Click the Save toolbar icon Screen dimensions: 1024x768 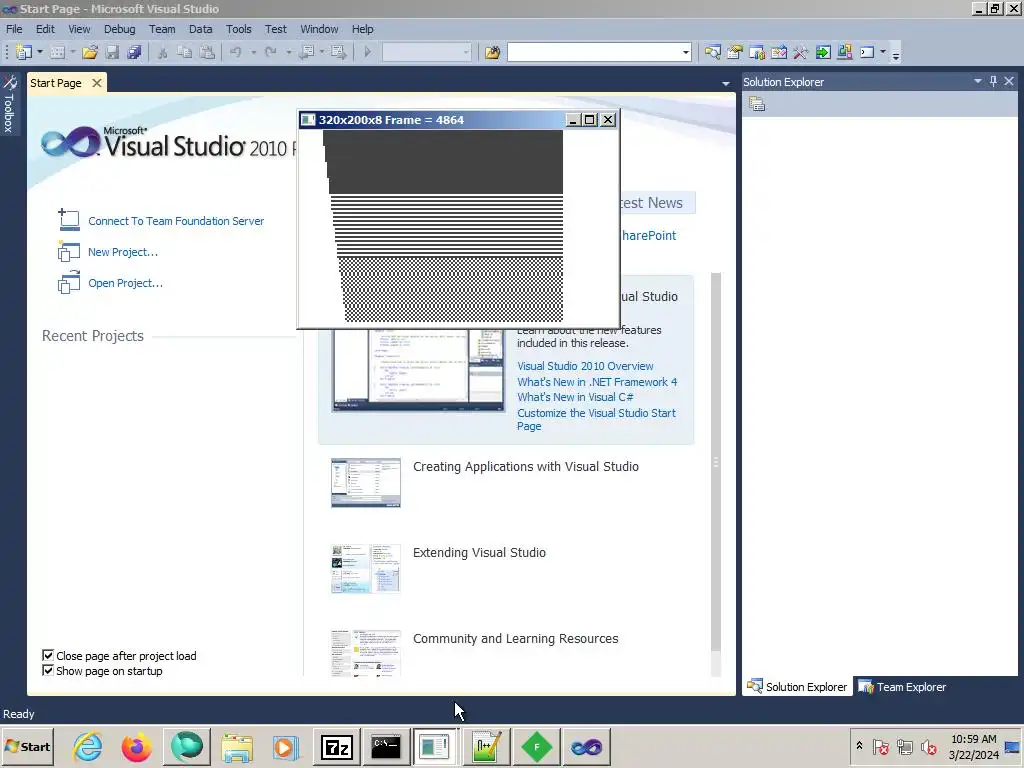112,52
